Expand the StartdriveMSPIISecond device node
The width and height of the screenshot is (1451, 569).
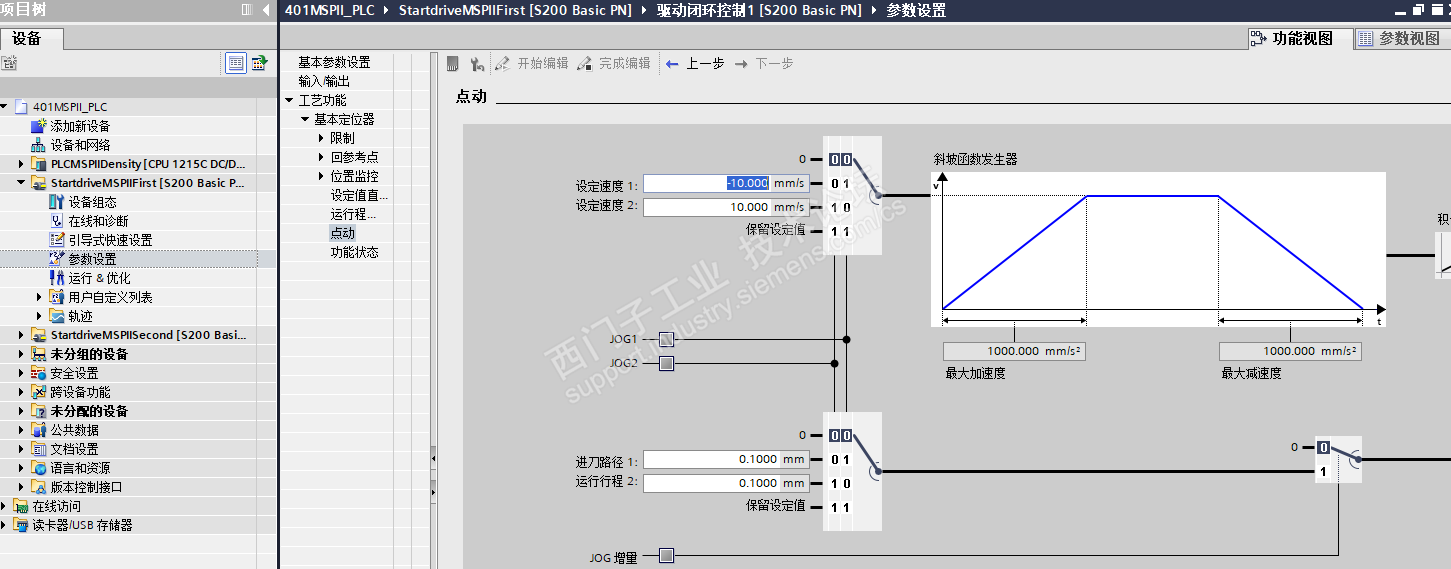[22, 335]
